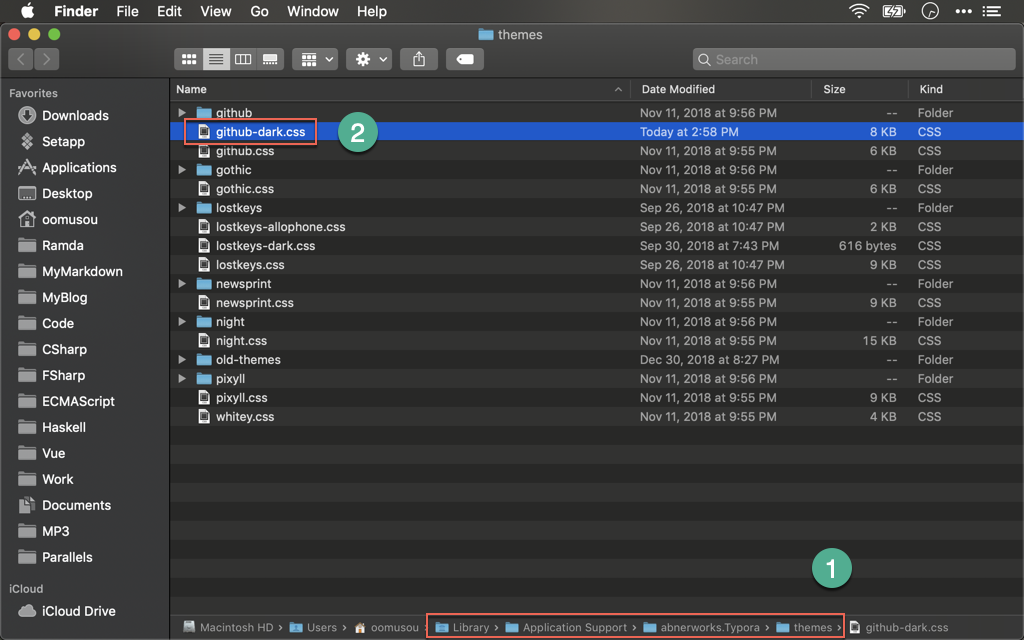The image size is (1024, 640).
Task: Open the gear Action menu
Action: point(369,59)
